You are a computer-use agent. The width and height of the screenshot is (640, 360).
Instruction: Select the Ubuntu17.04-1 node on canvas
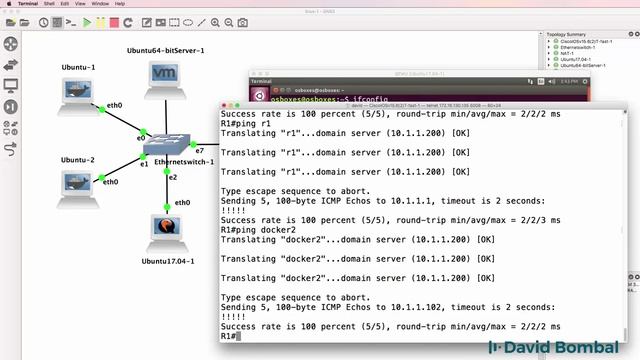pyautogui.click(x=167, y=233)
